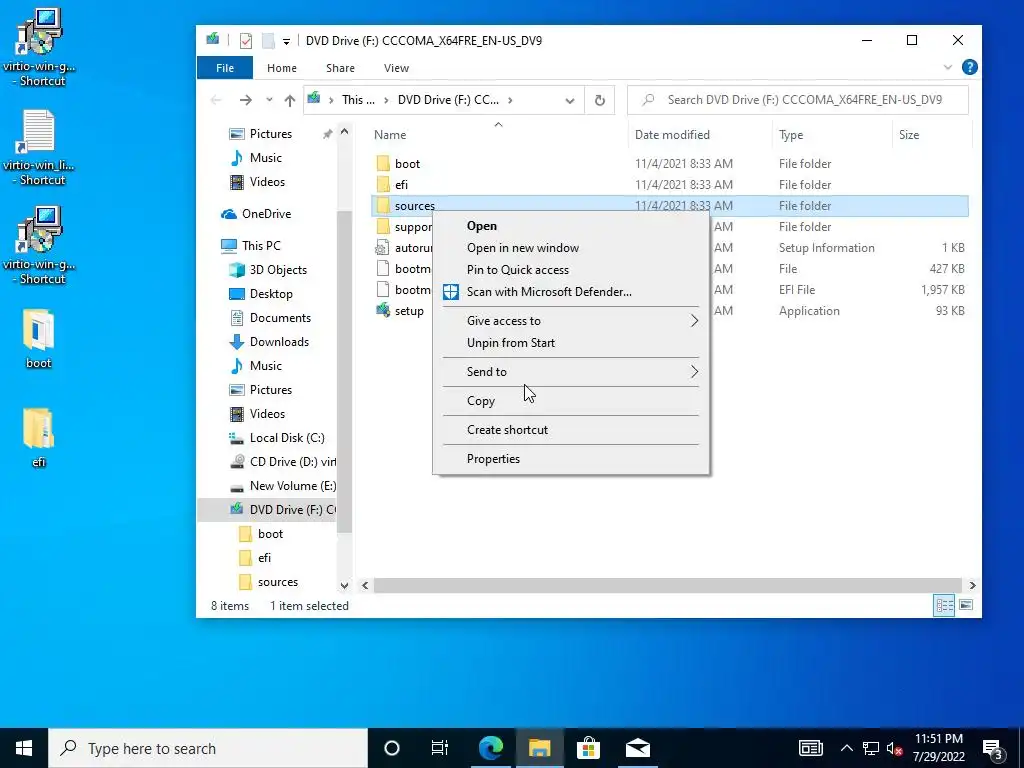Open Task View from the taskbar
This screenshot has width=1024, height=768.
point(440,748)
